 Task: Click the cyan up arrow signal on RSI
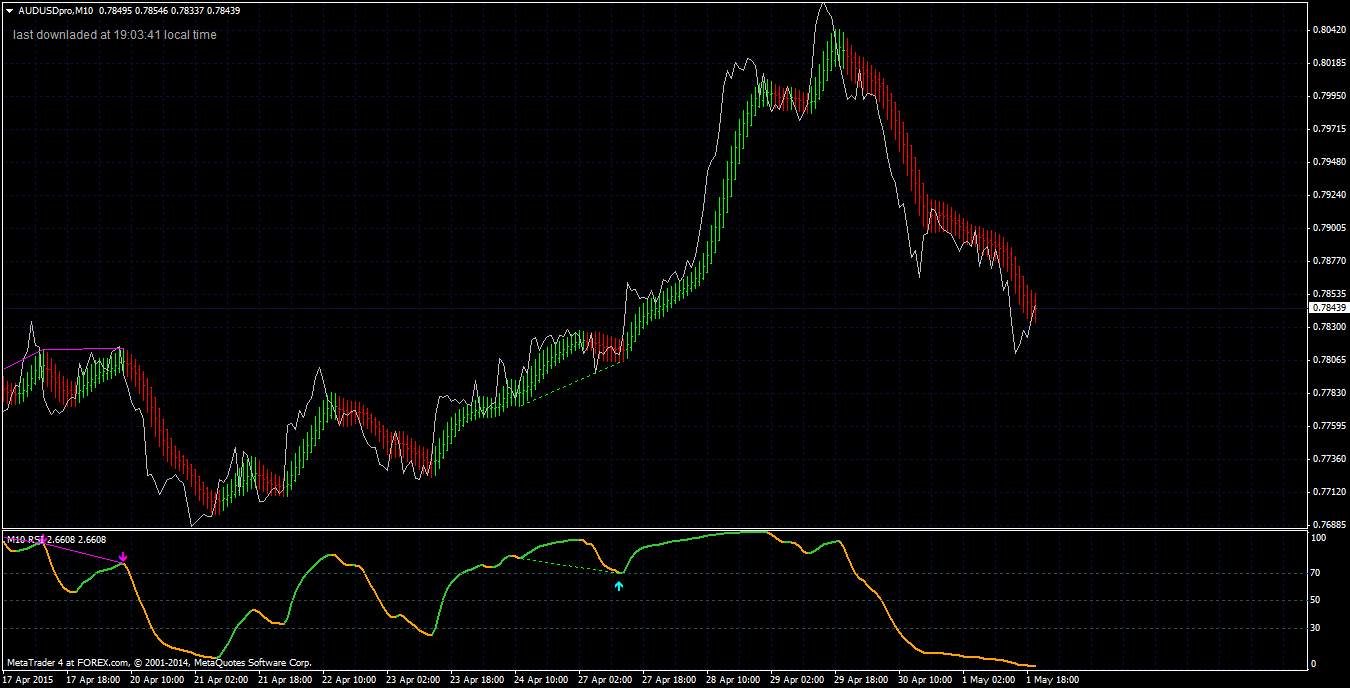619,586
